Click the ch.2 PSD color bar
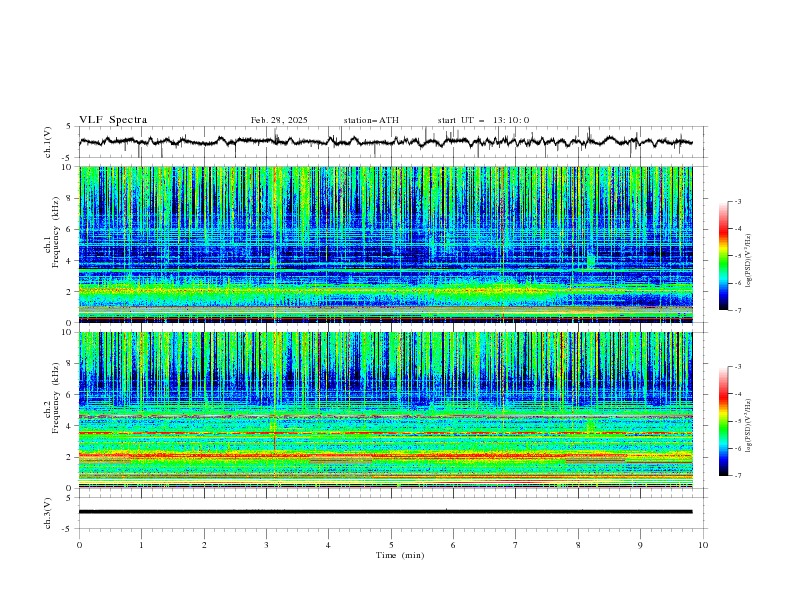792x612 pixels. 724,421
